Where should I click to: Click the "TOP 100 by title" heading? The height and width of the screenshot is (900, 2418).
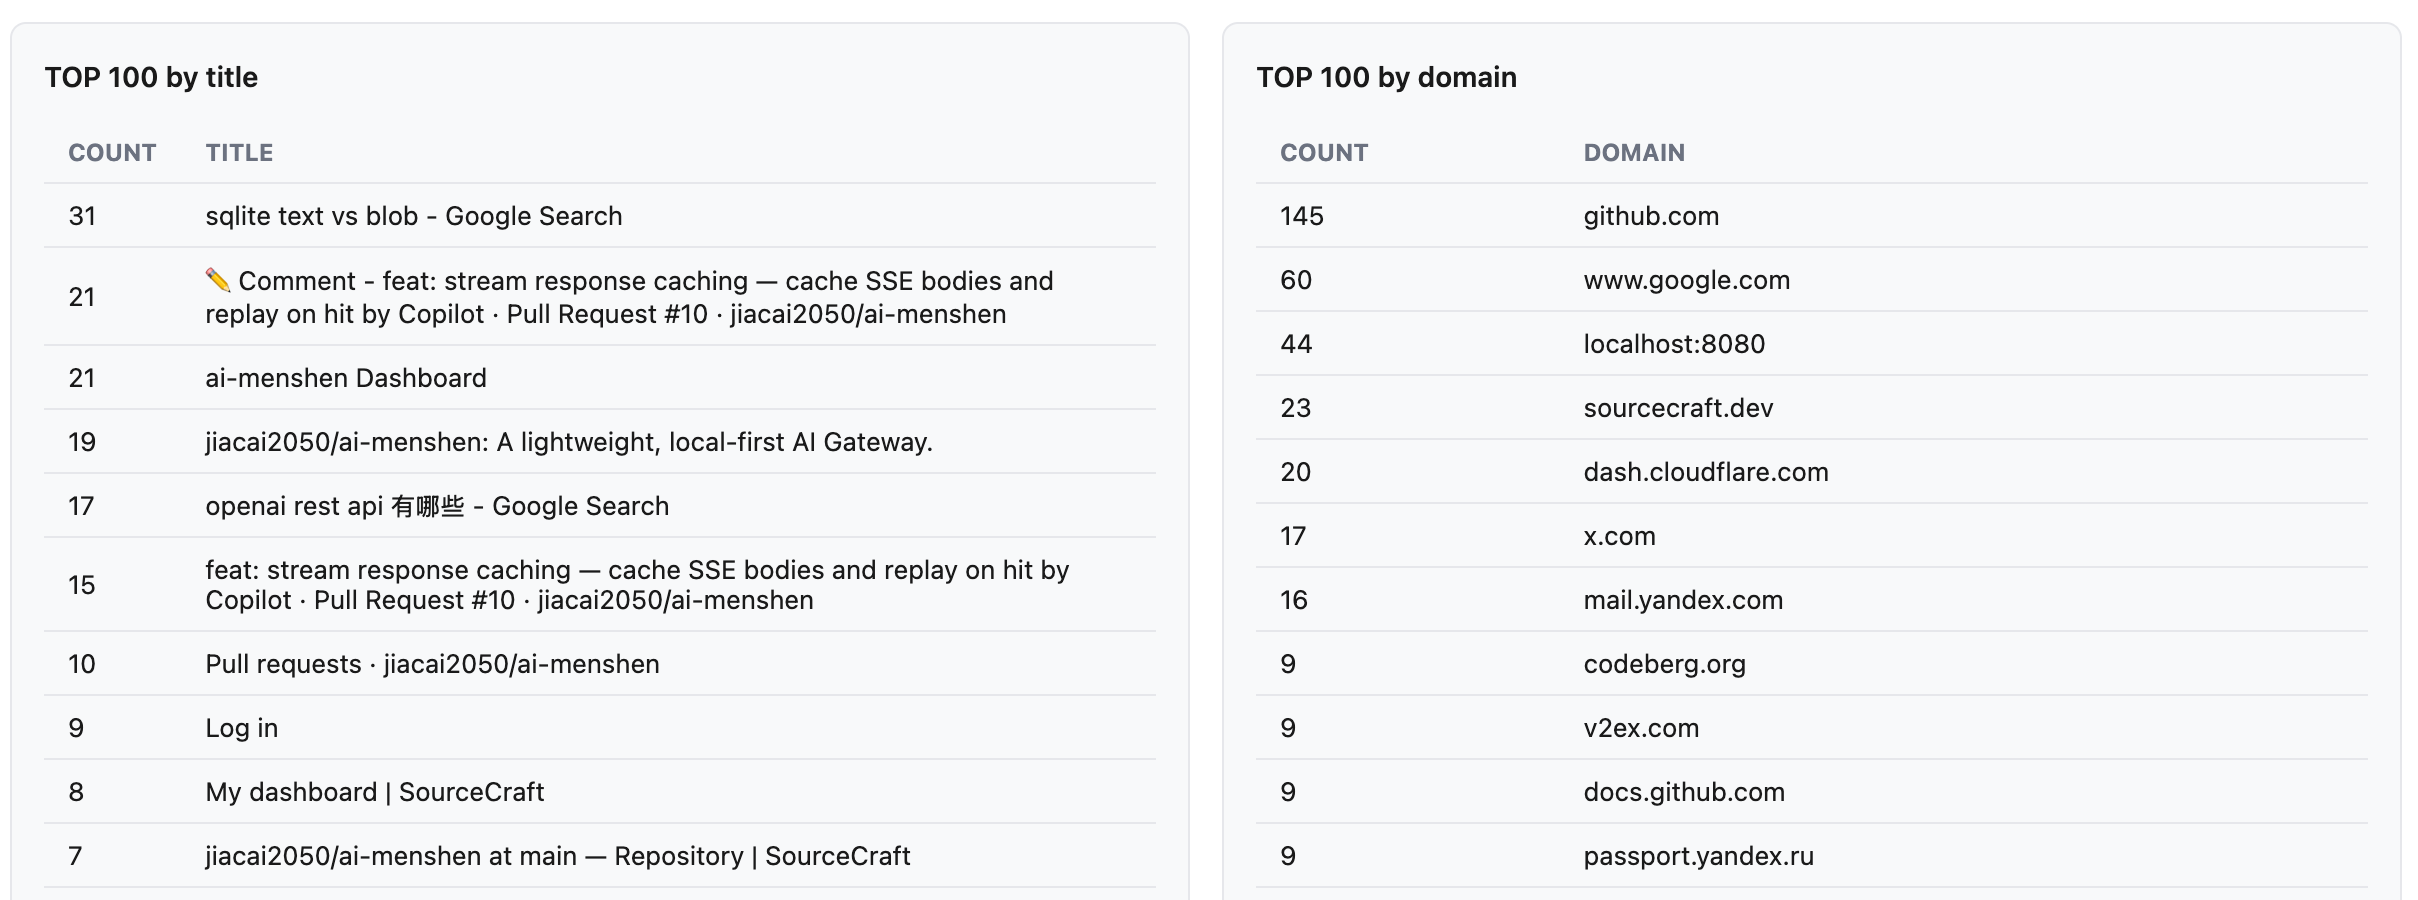click(x=151, y=77)
